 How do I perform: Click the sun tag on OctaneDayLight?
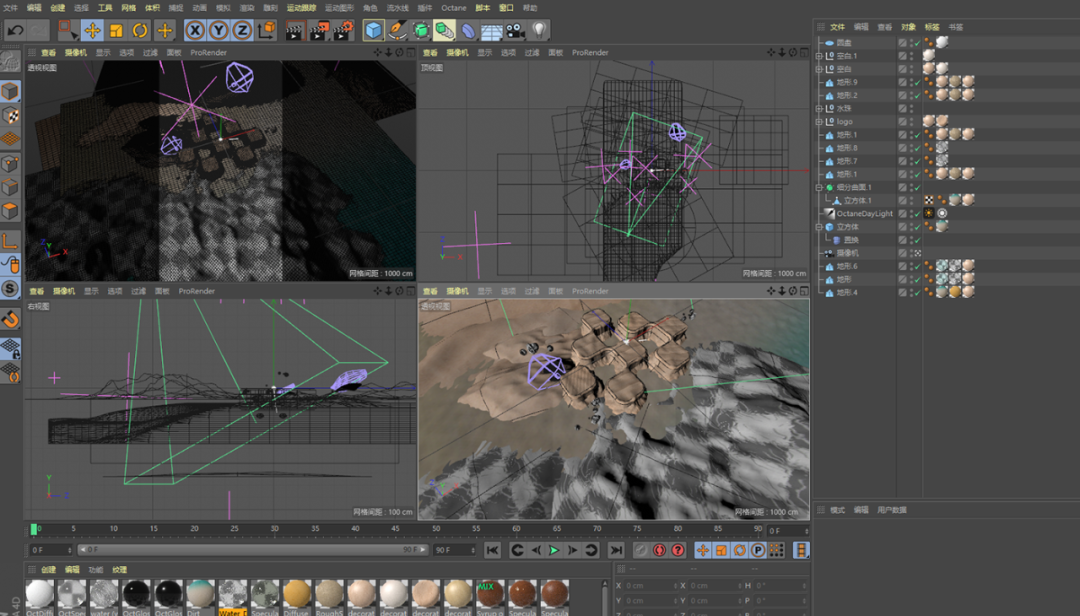click(x=929, y=214)
